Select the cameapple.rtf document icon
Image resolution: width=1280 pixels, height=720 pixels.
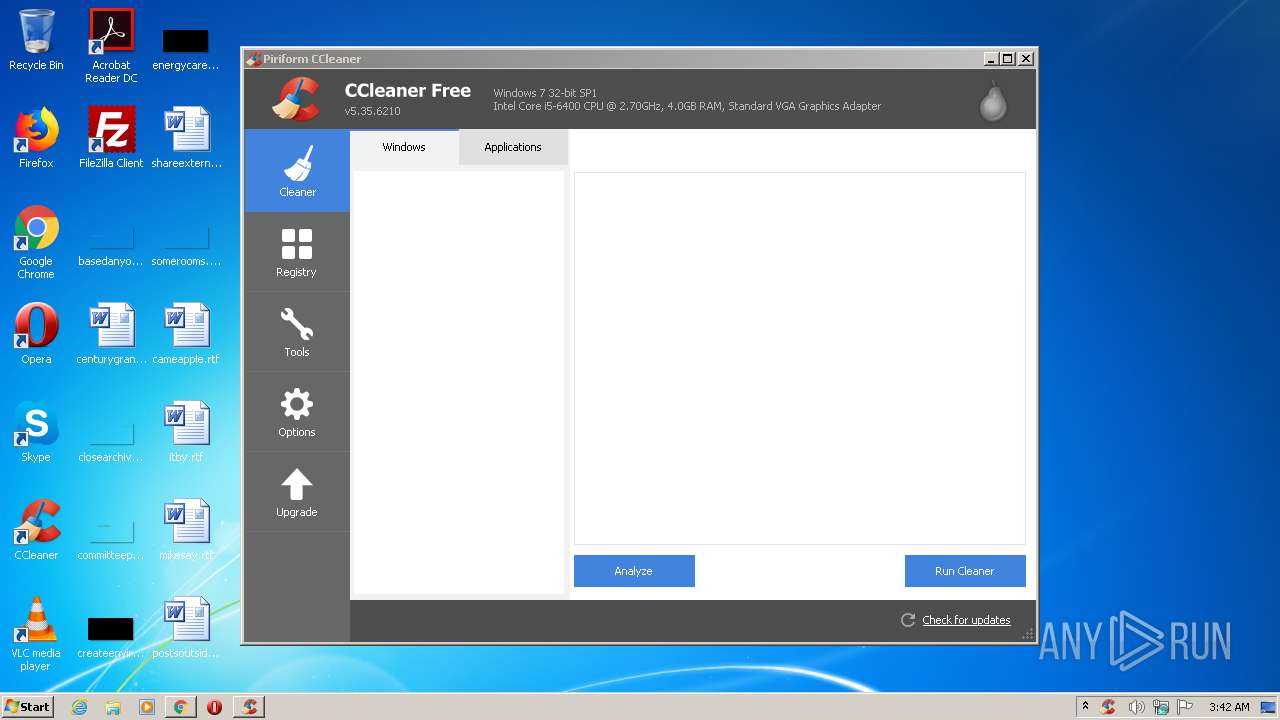click(x=186, y=334)
